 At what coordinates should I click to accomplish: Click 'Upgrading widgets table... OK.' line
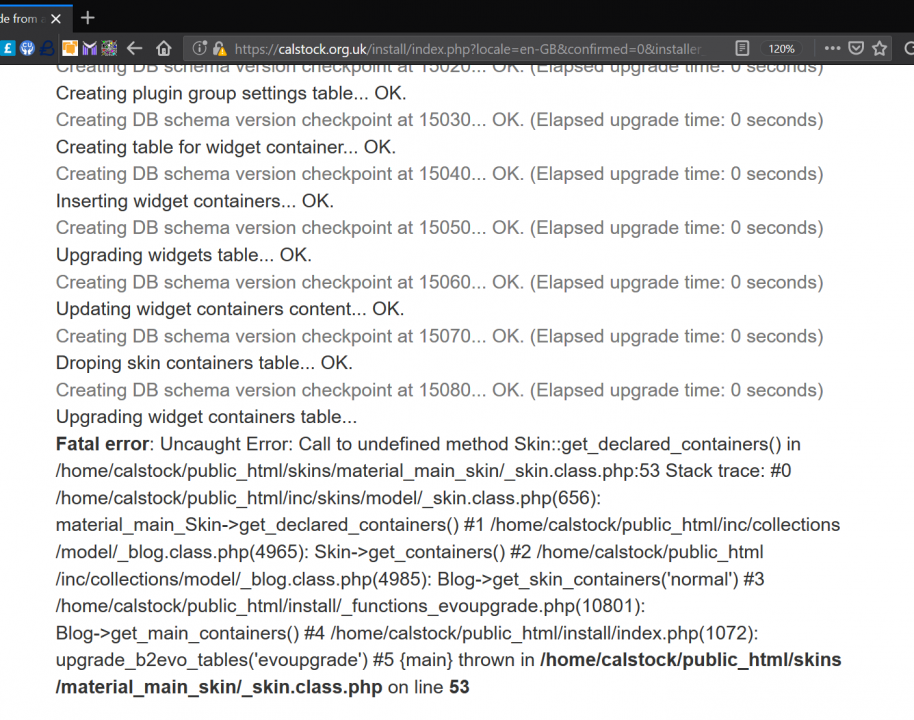click(x=184, y=255)
